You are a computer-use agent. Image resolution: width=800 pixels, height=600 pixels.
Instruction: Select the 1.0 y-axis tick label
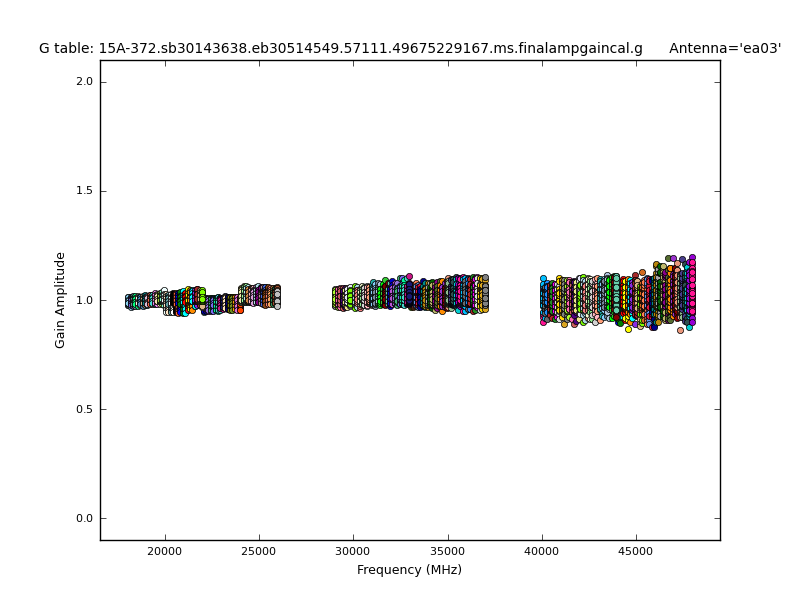click(85, 300)
